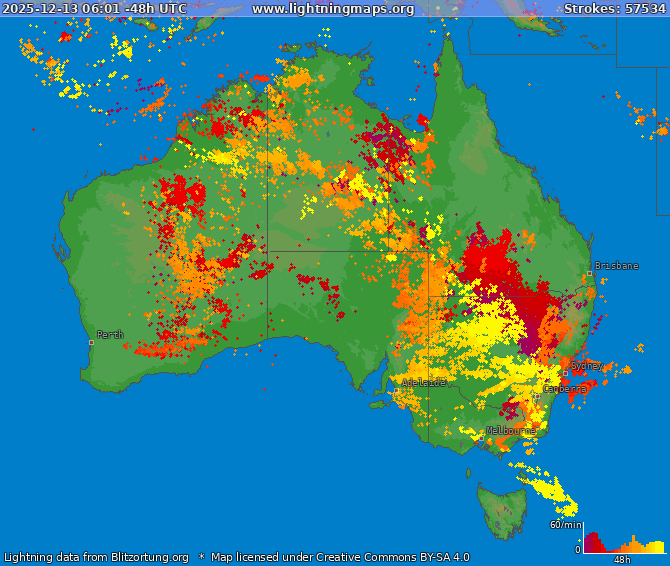Click the Brisbane city marker square
This screenshot has height=566, width=670.
(590, 273)
